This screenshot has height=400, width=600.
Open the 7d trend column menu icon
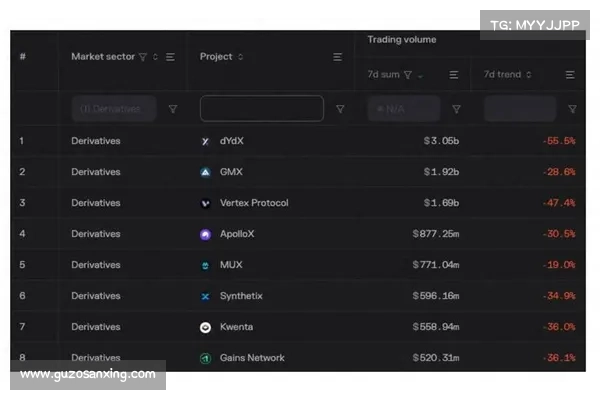570,75
